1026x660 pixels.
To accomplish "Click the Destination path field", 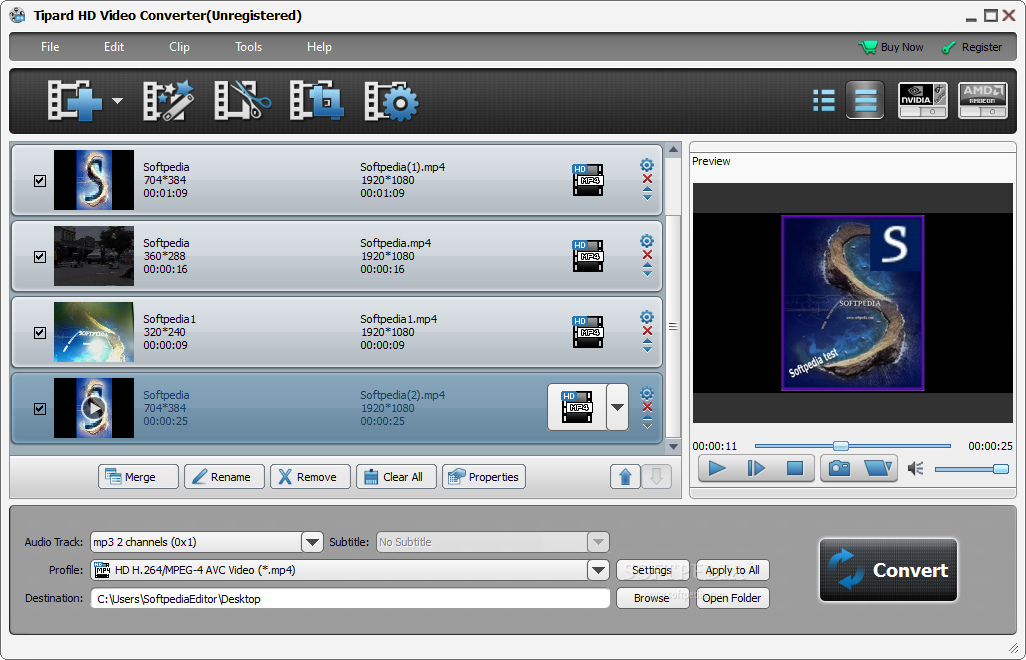I will pos(350,599).
